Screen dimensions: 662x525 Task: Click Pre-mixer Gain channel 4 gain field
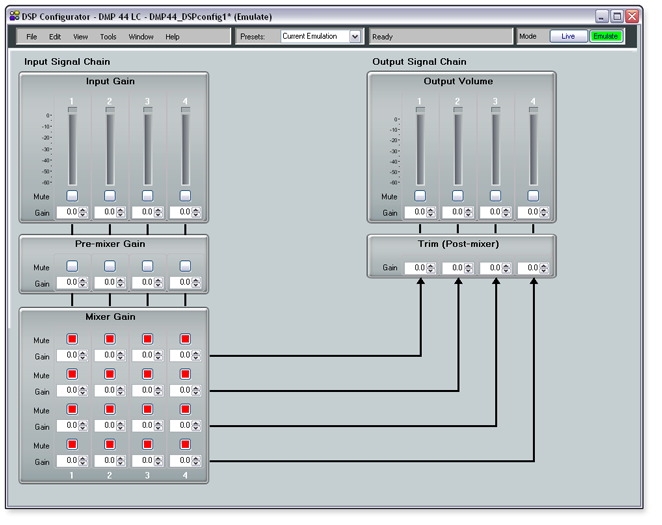pyautogui.click(x=180, y=284)
